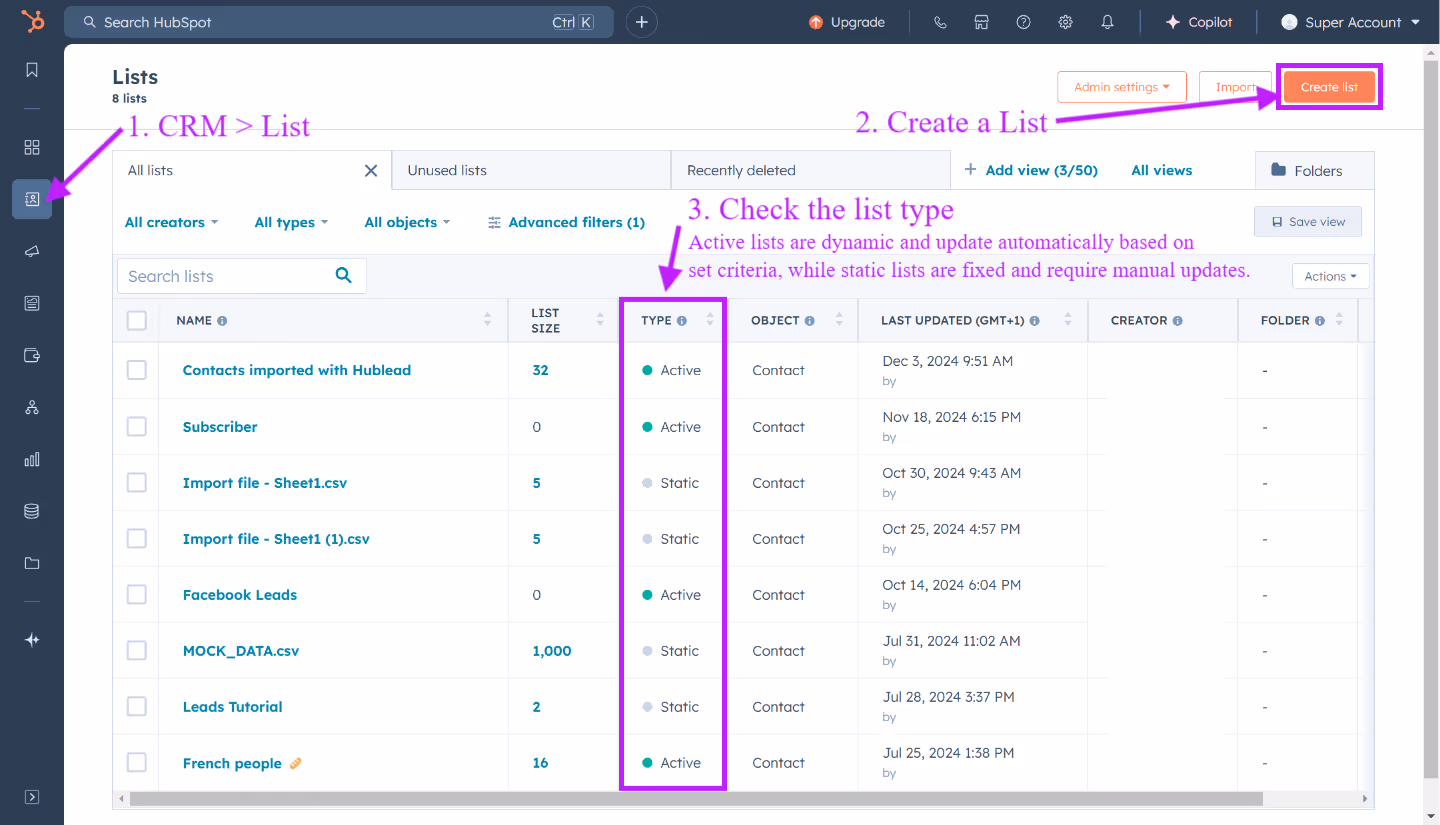
Task: Click the calling phone icon in the top bar
Action: [939, 21]
